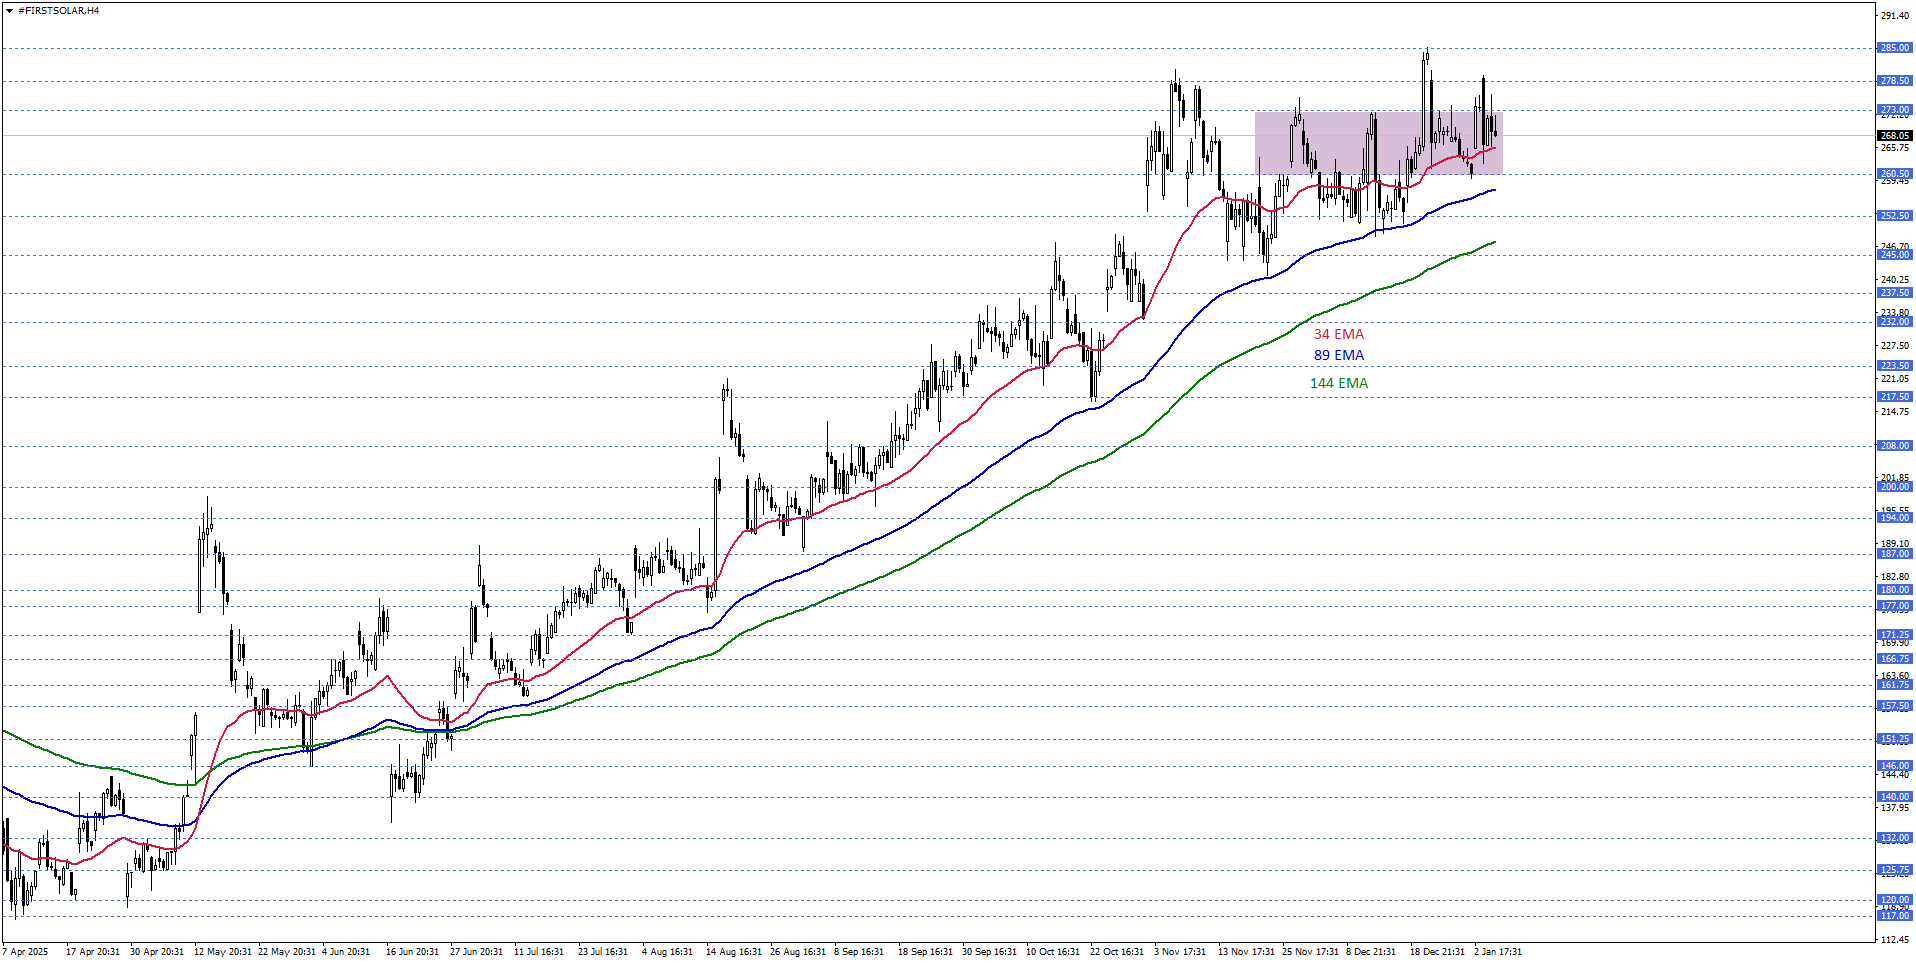Select the 200.00 horizontal level label

tap(1895, 487)
